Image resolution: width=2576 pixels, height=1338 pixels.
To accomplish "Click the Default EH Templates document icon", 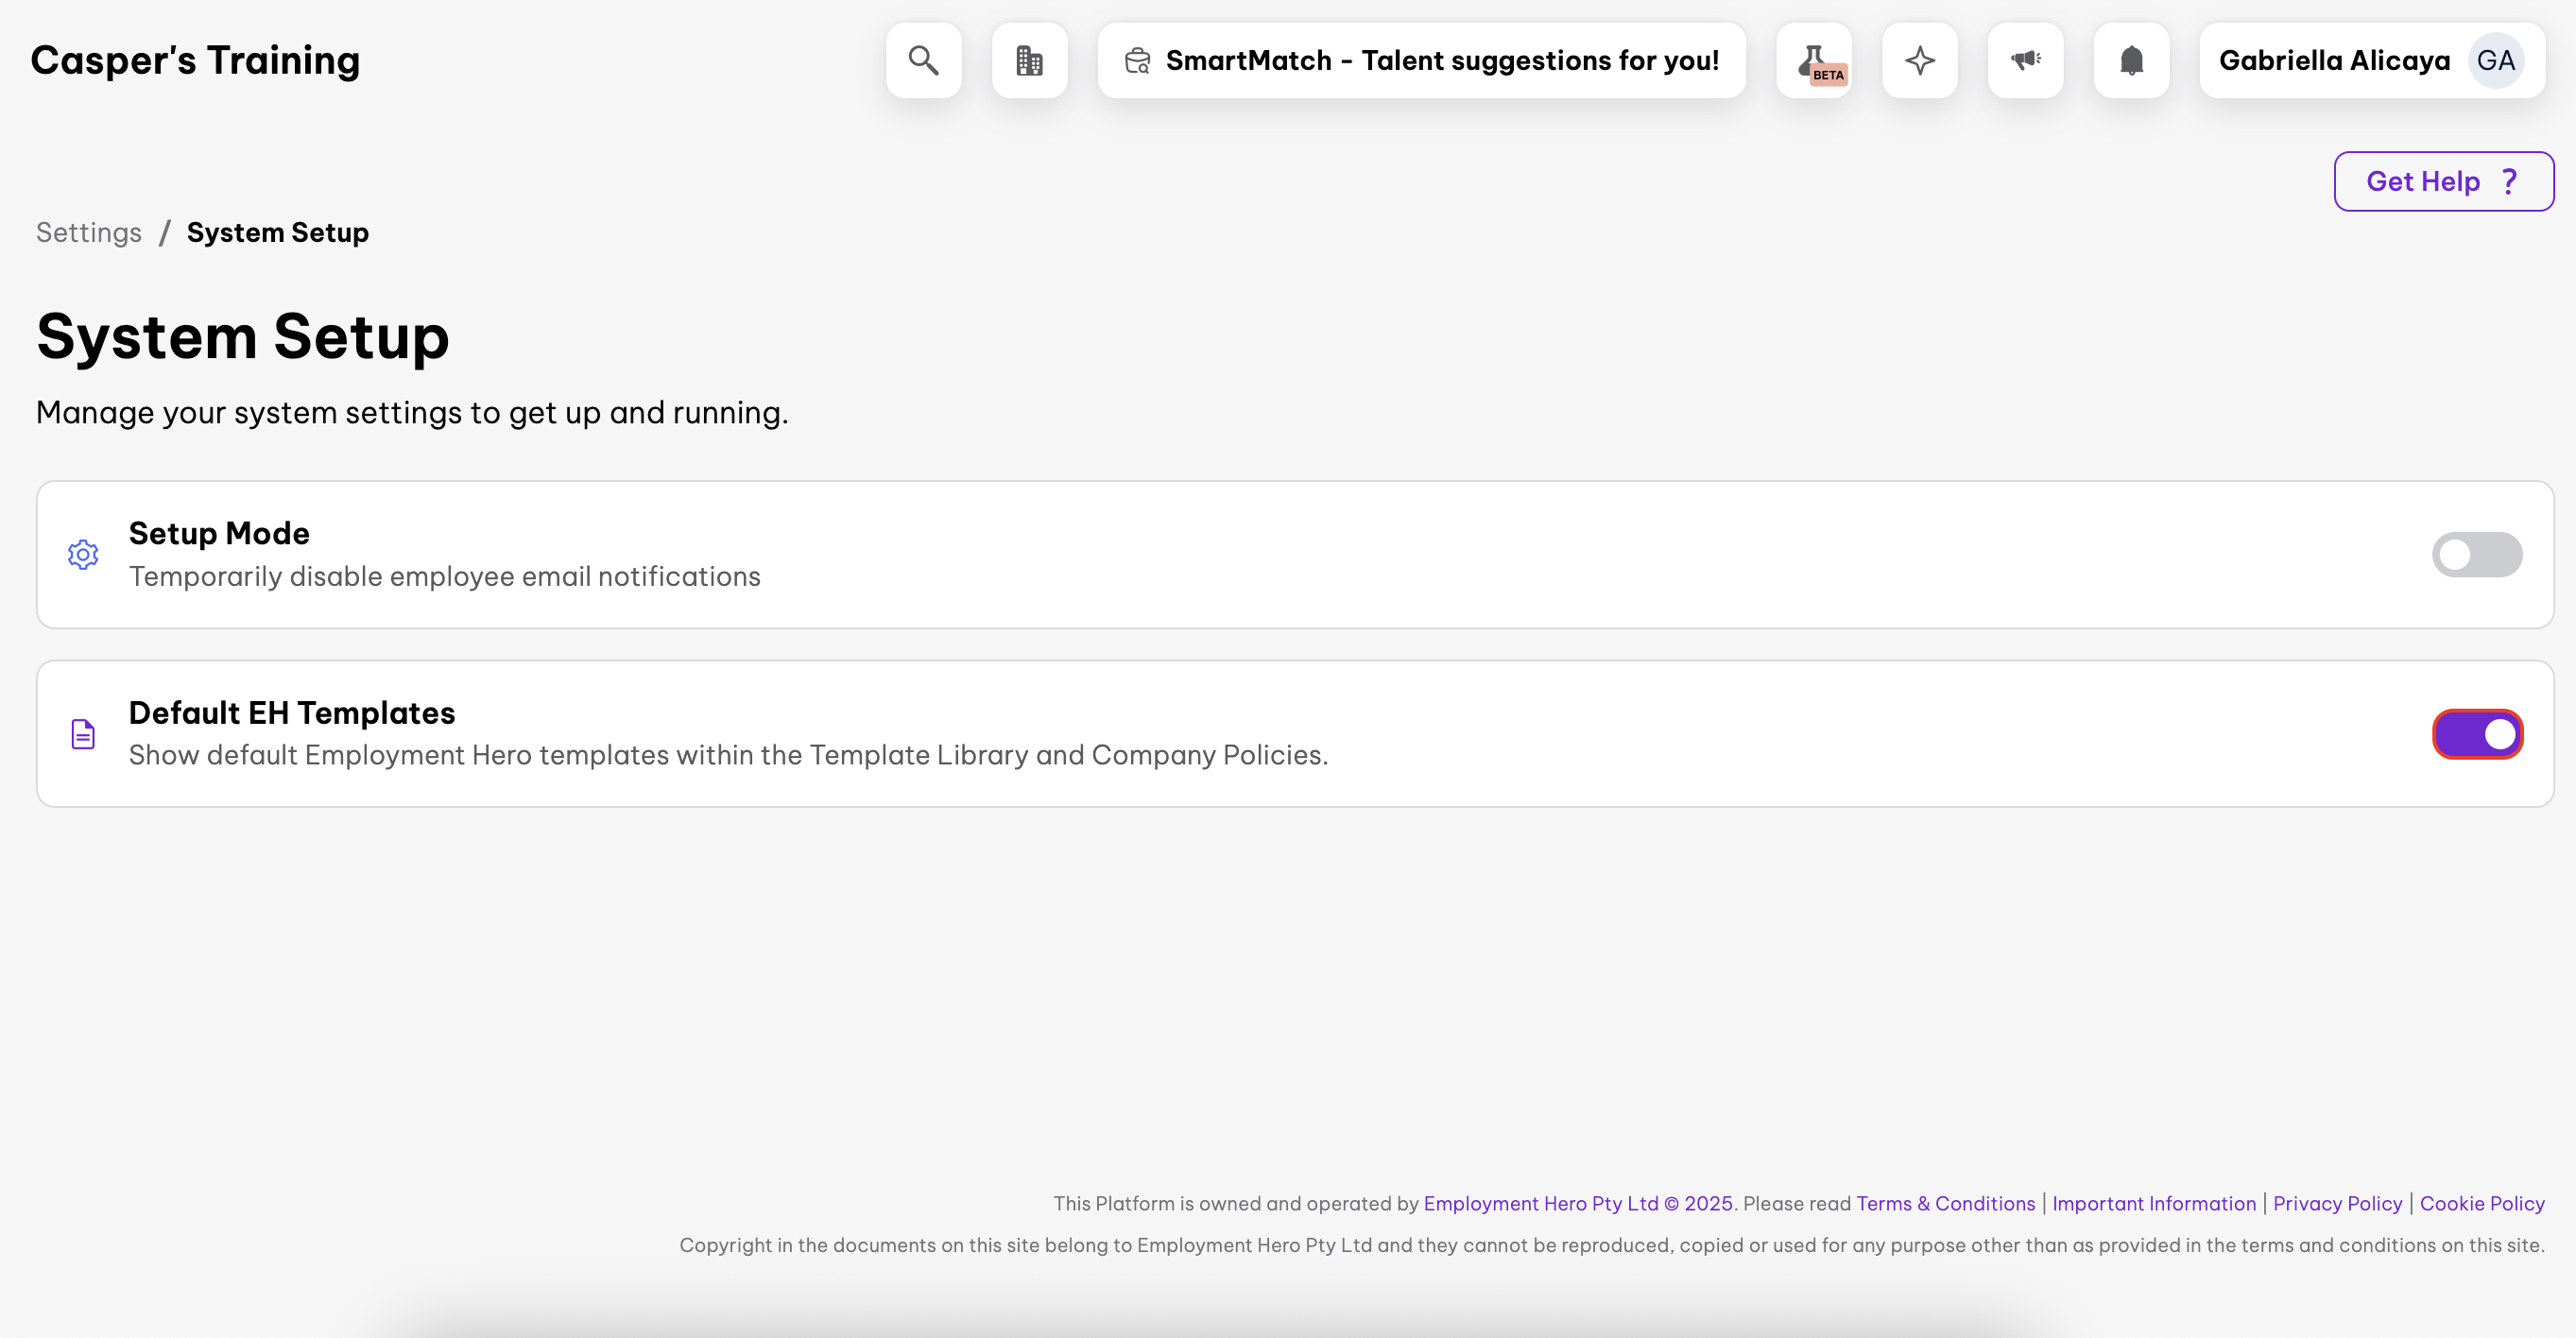I will [83, 734].
